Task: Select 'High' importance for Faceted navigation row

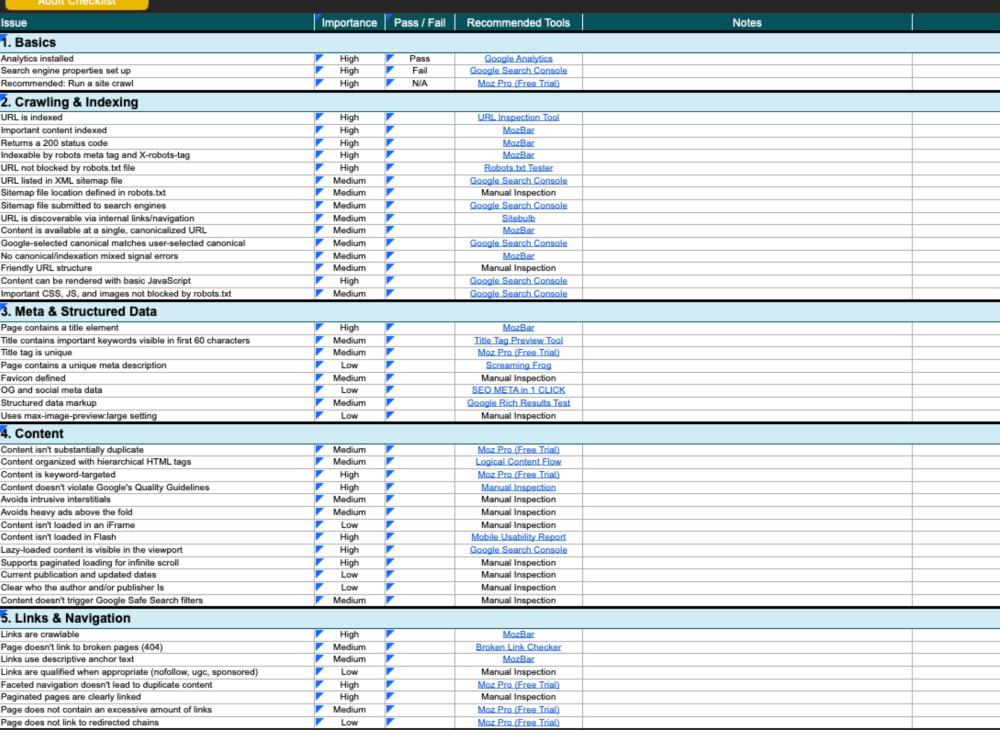Action: click(x=349, y=685)
